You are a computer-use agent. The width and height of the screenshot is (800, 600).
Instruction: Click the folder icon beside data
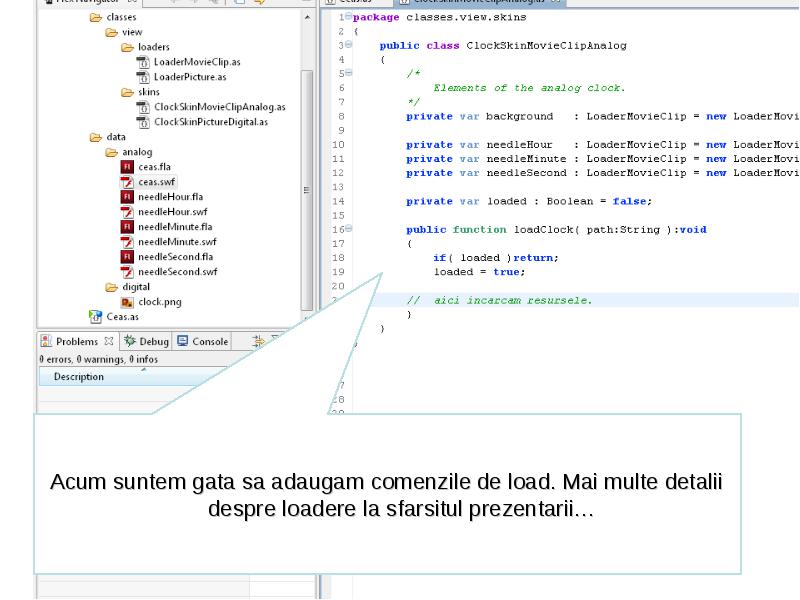(95, 137)
